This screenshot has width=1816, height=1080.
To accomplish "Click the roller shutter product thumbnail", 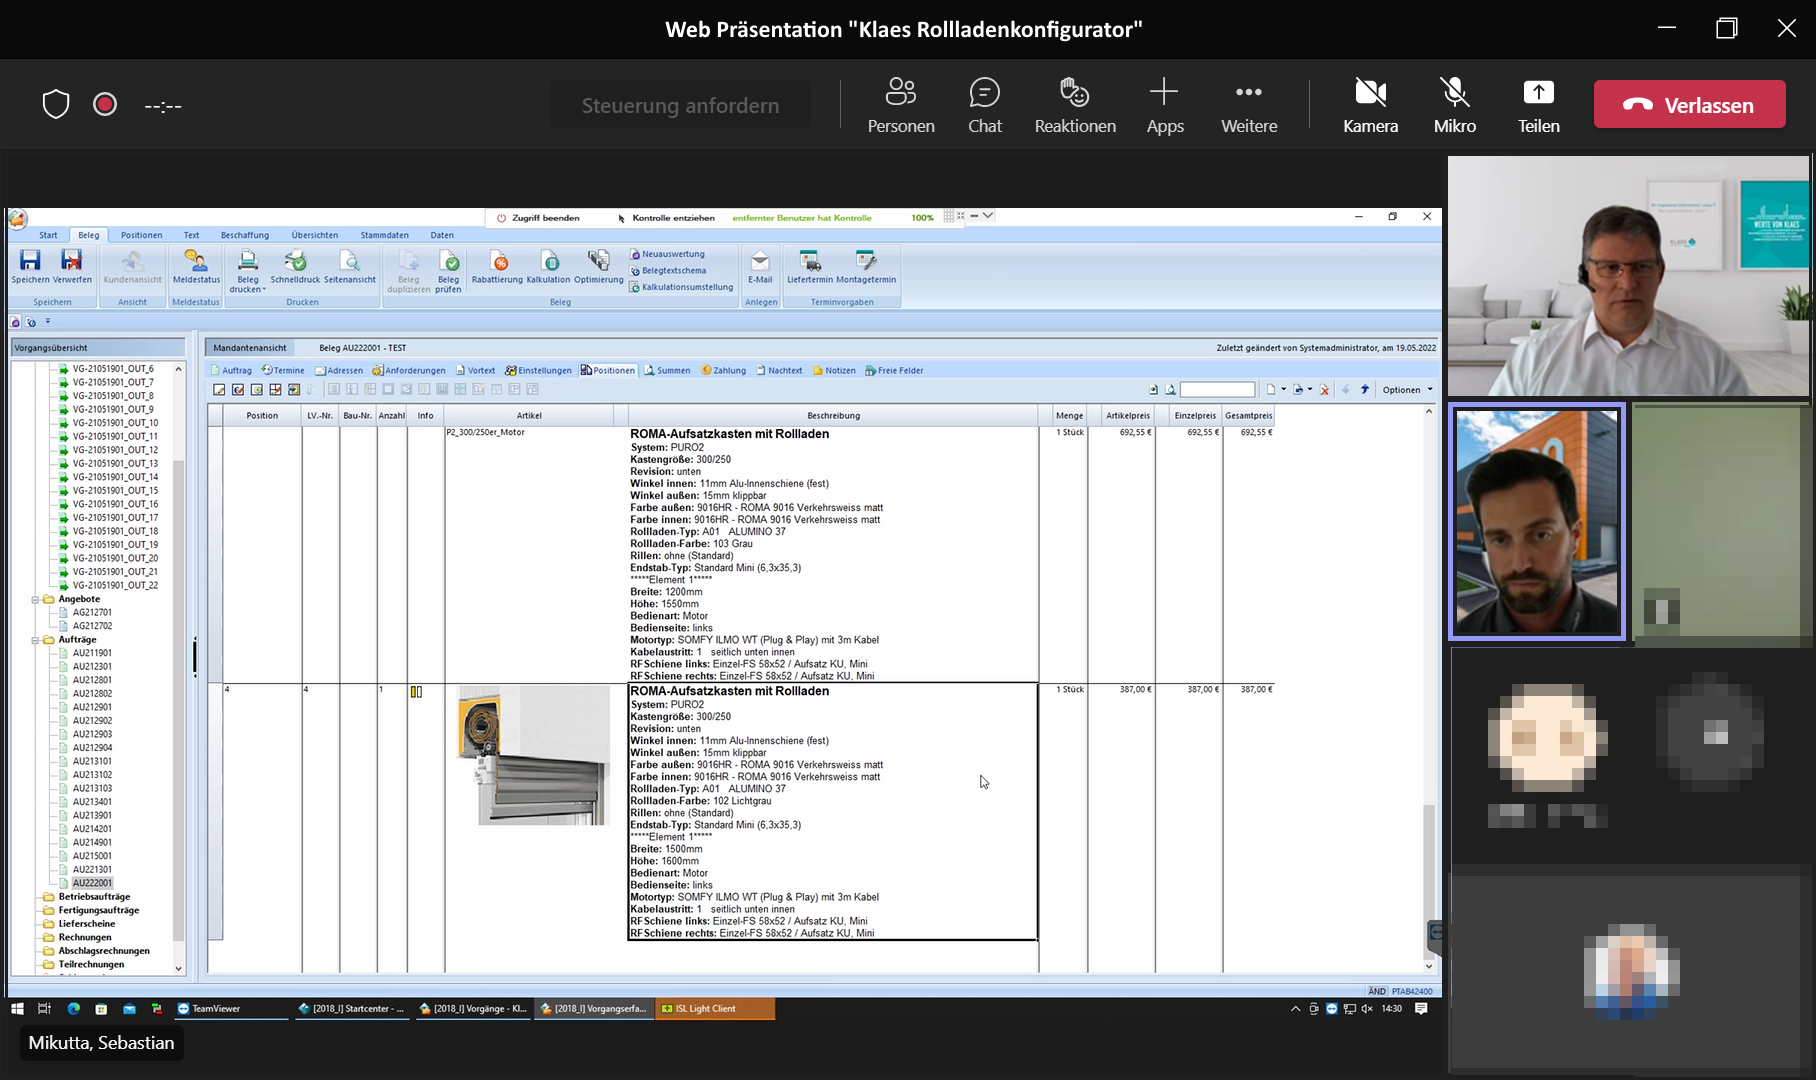I will click(533, 756).
